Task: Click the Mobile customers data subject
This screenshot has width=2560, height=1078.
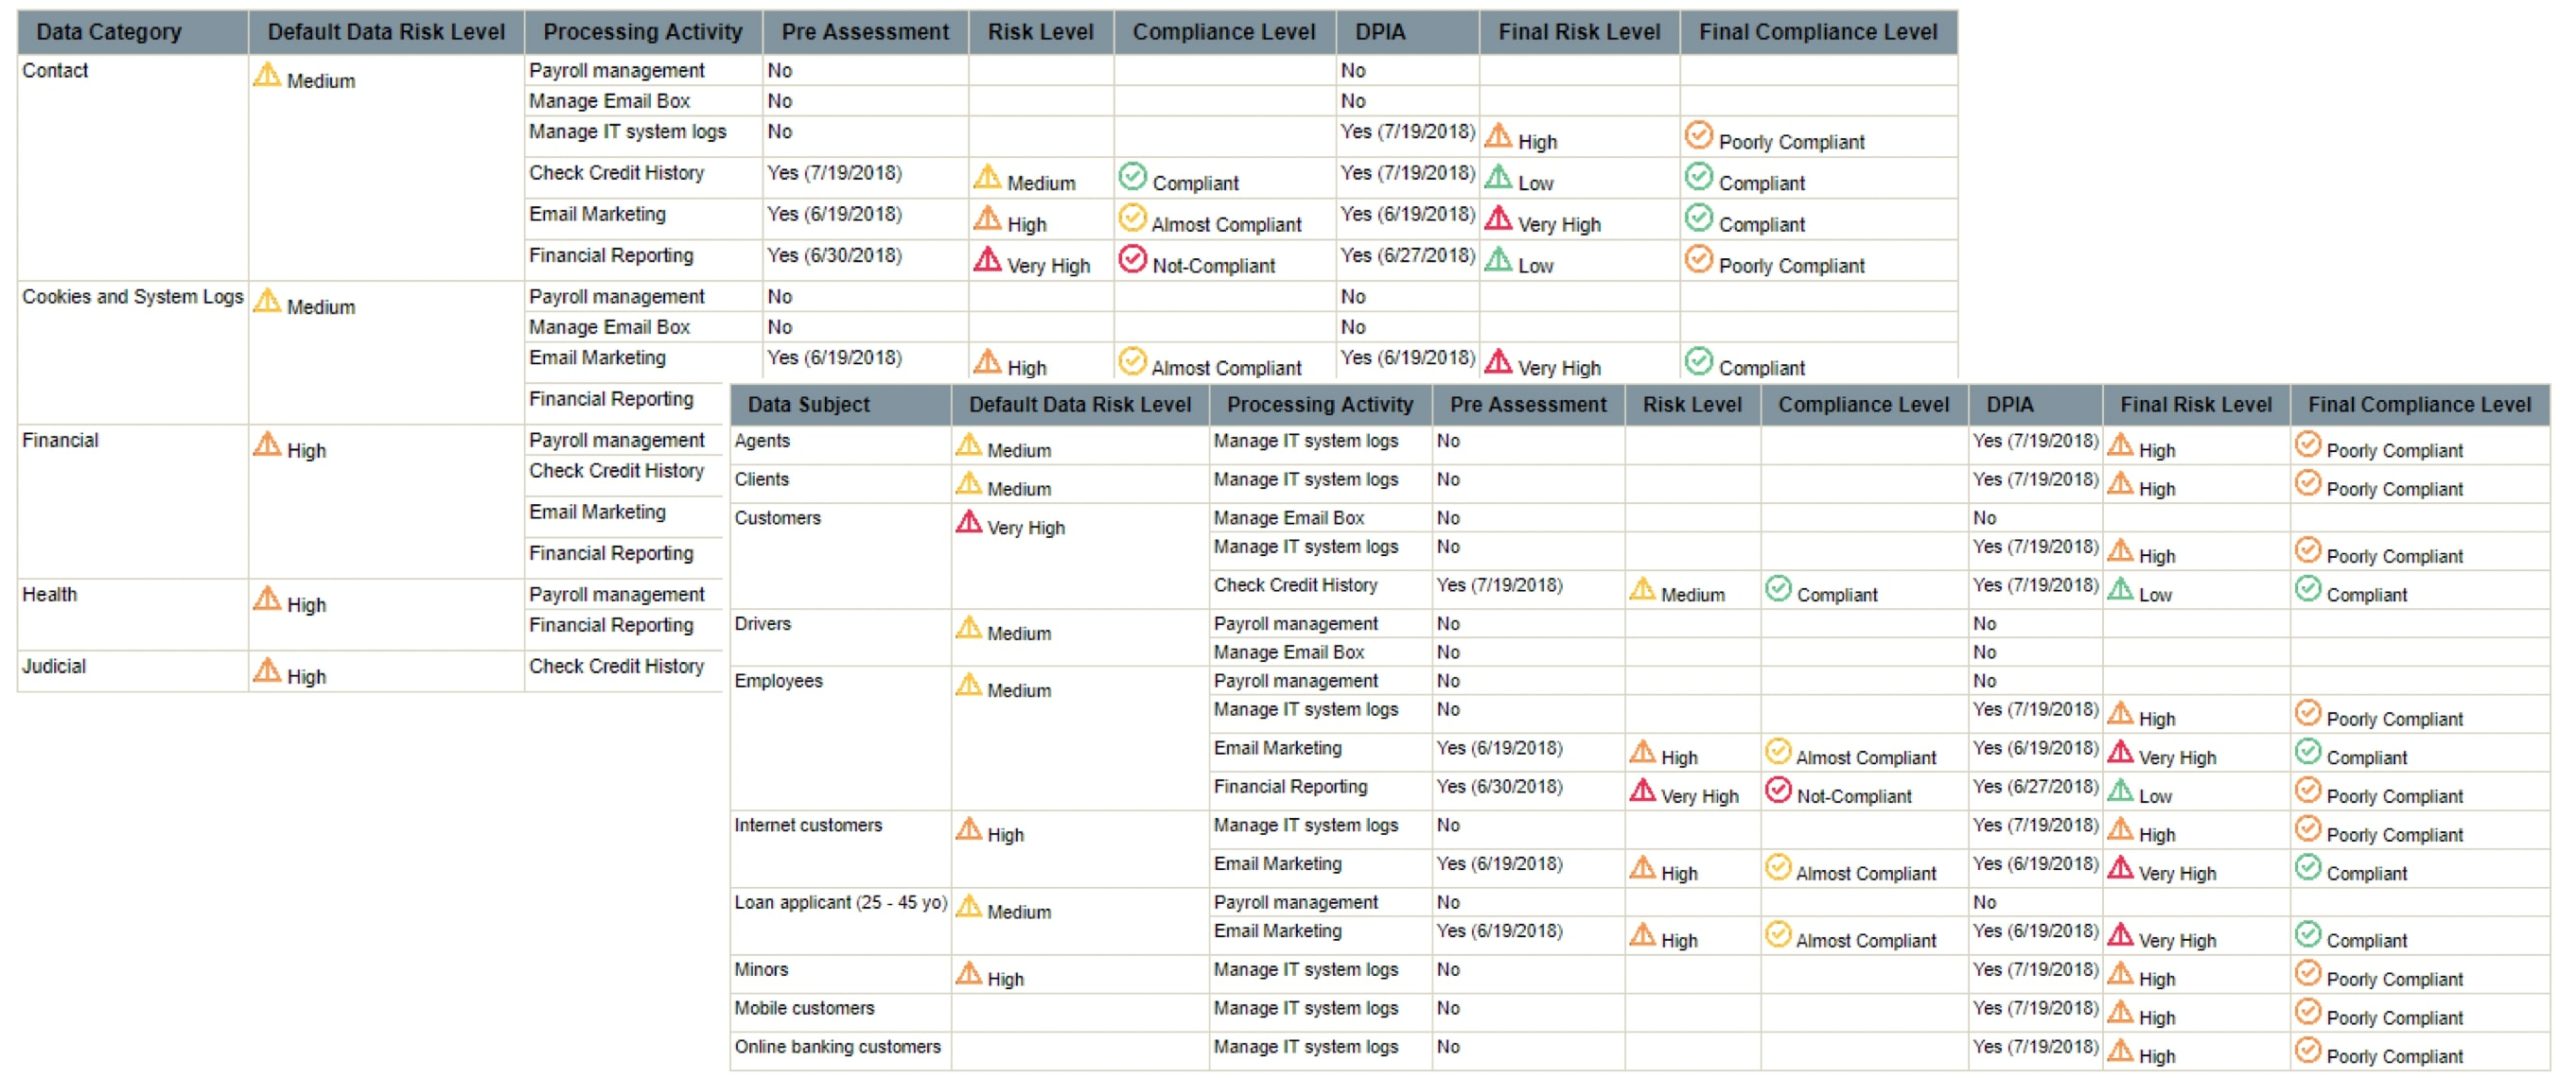Action: point(804,1009)
